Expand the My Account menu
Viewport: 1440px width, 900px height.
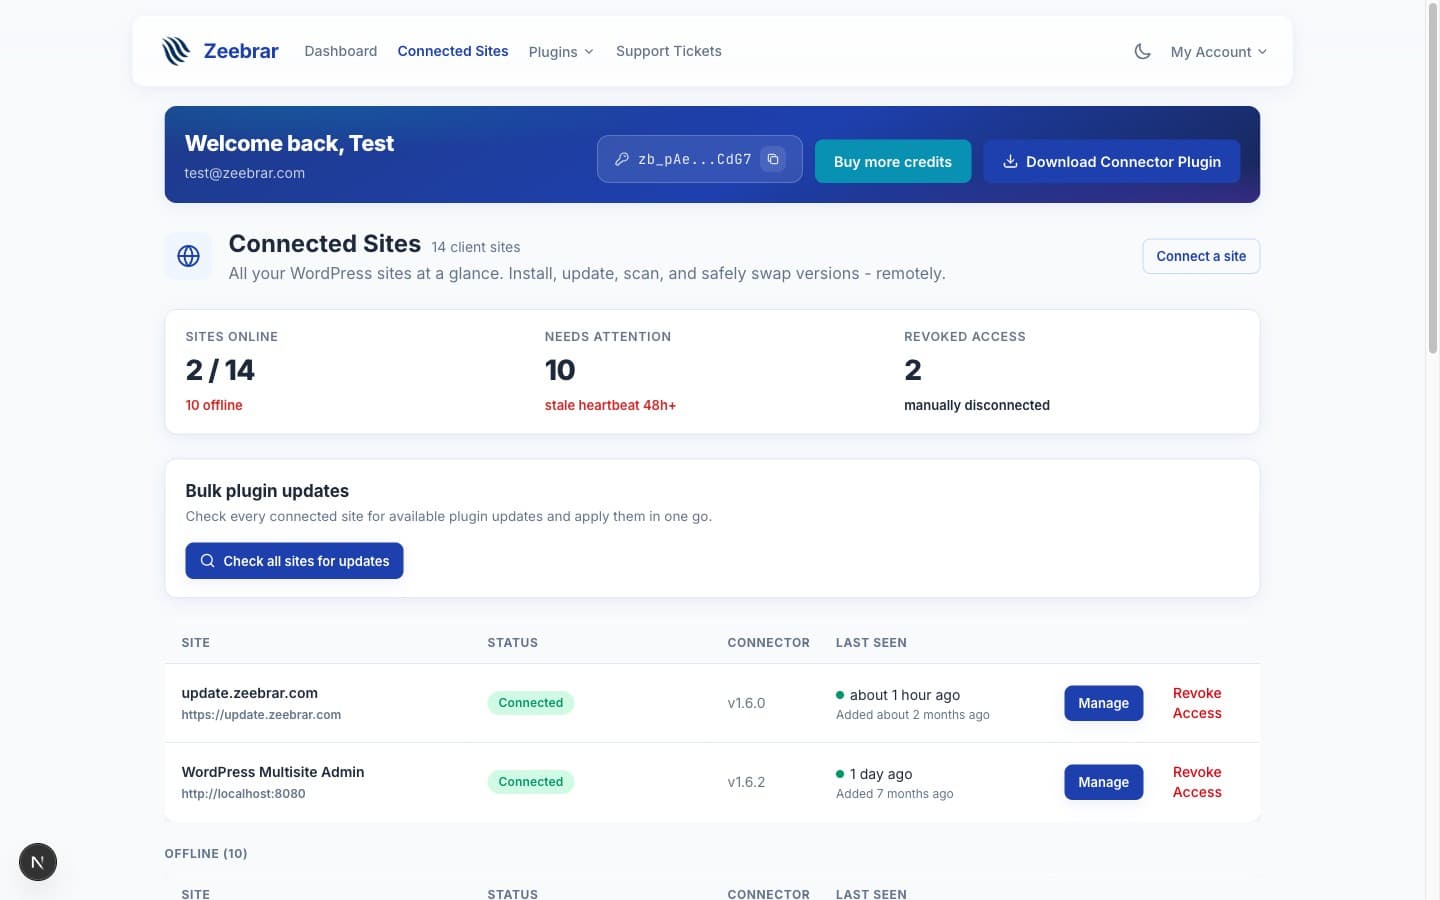pyautogui.click(x=1219, y=52)
